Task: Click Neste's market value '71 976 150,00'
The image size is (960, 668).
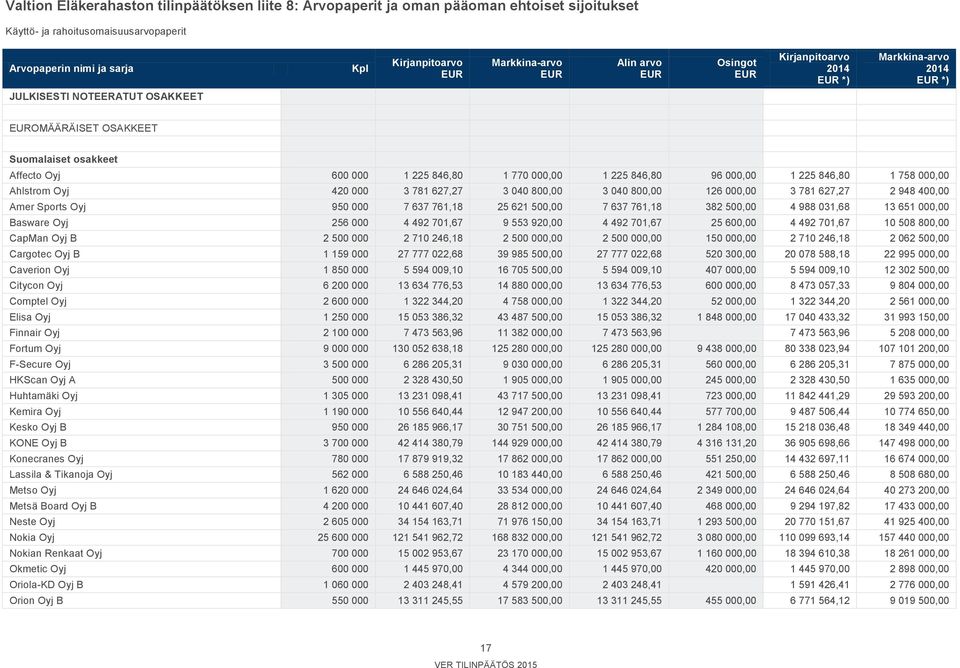Action: (x=530, y=522)
